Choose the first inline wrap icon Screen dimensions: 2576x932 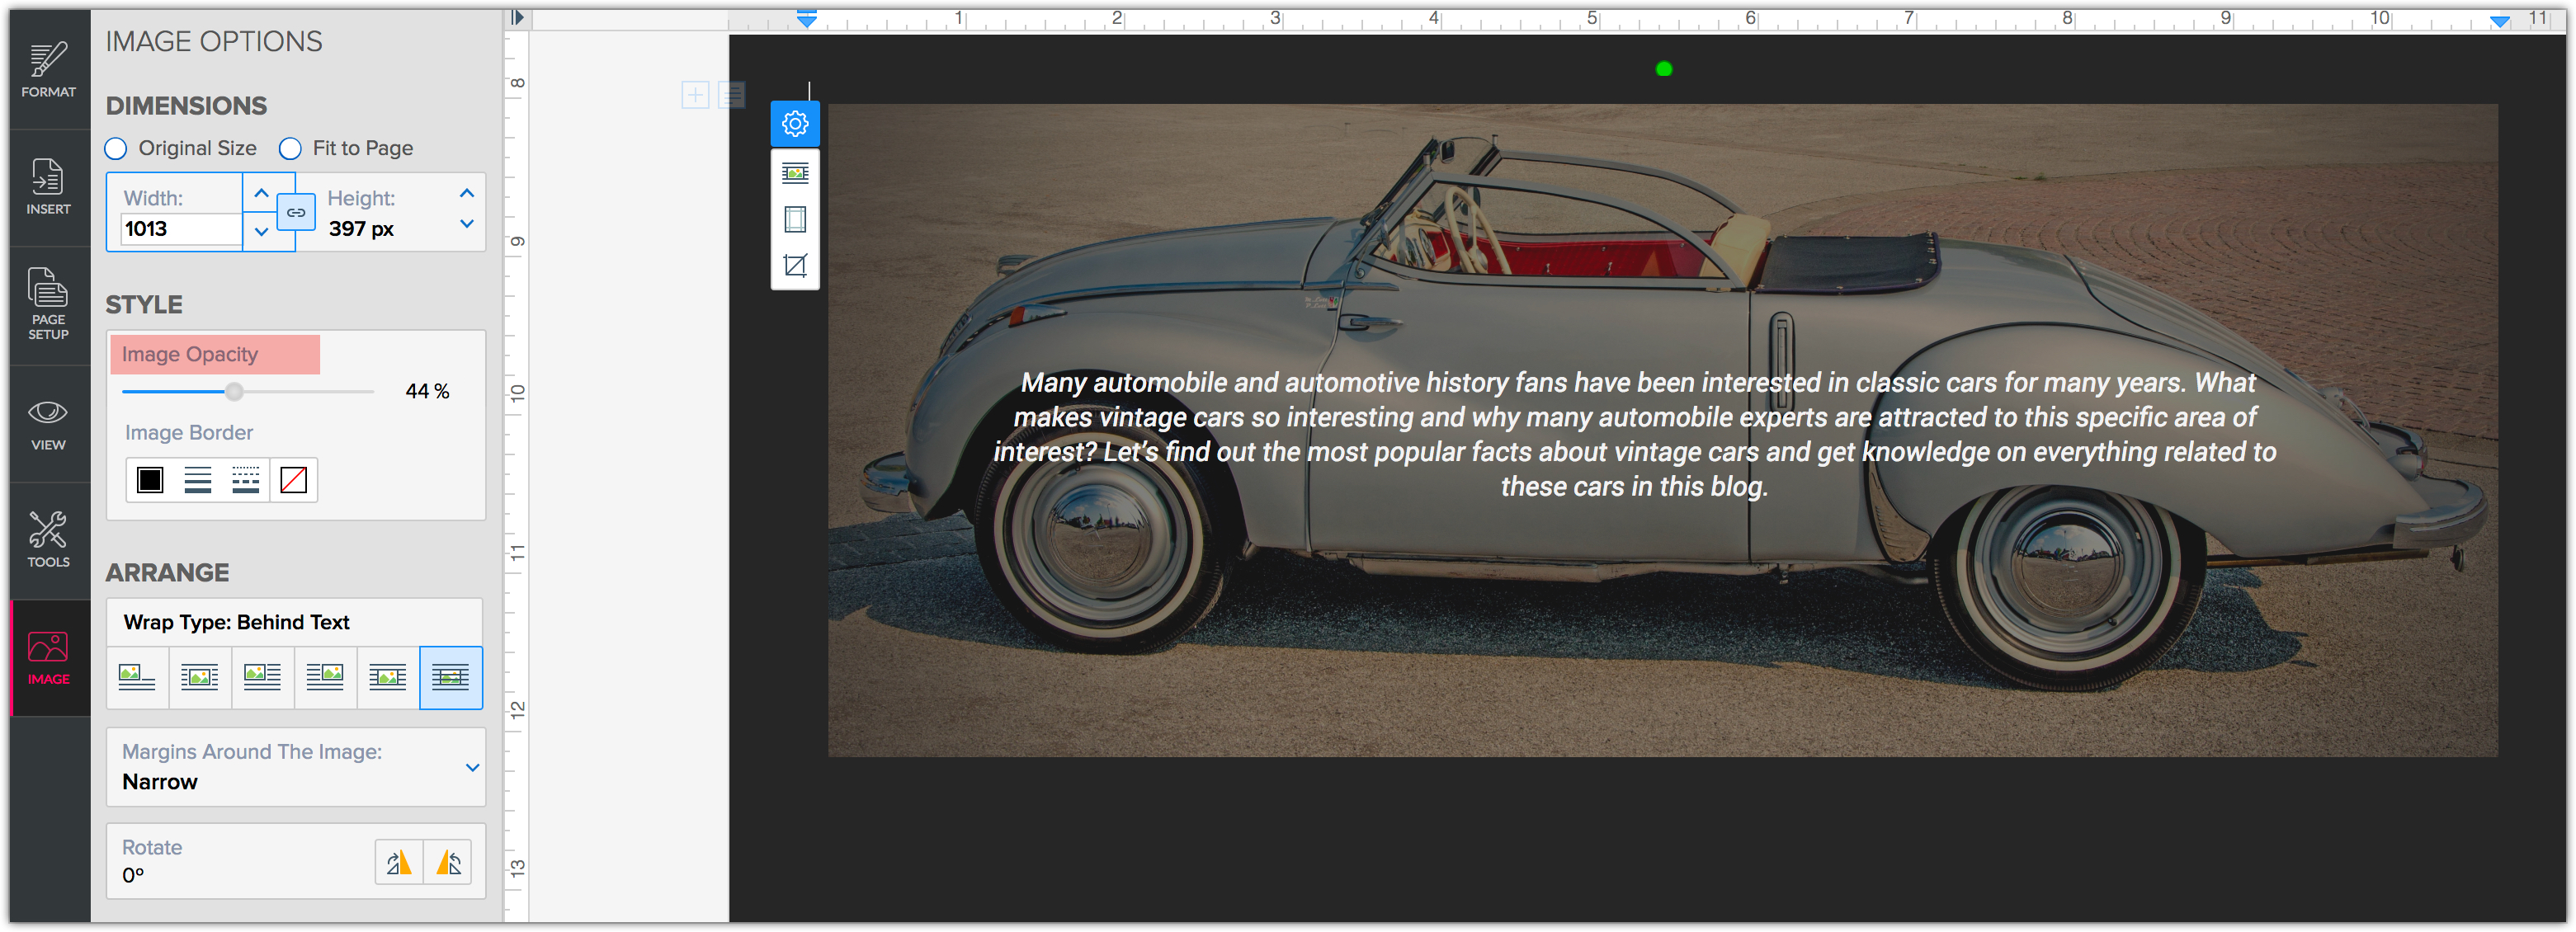click(x=137, y=678)
